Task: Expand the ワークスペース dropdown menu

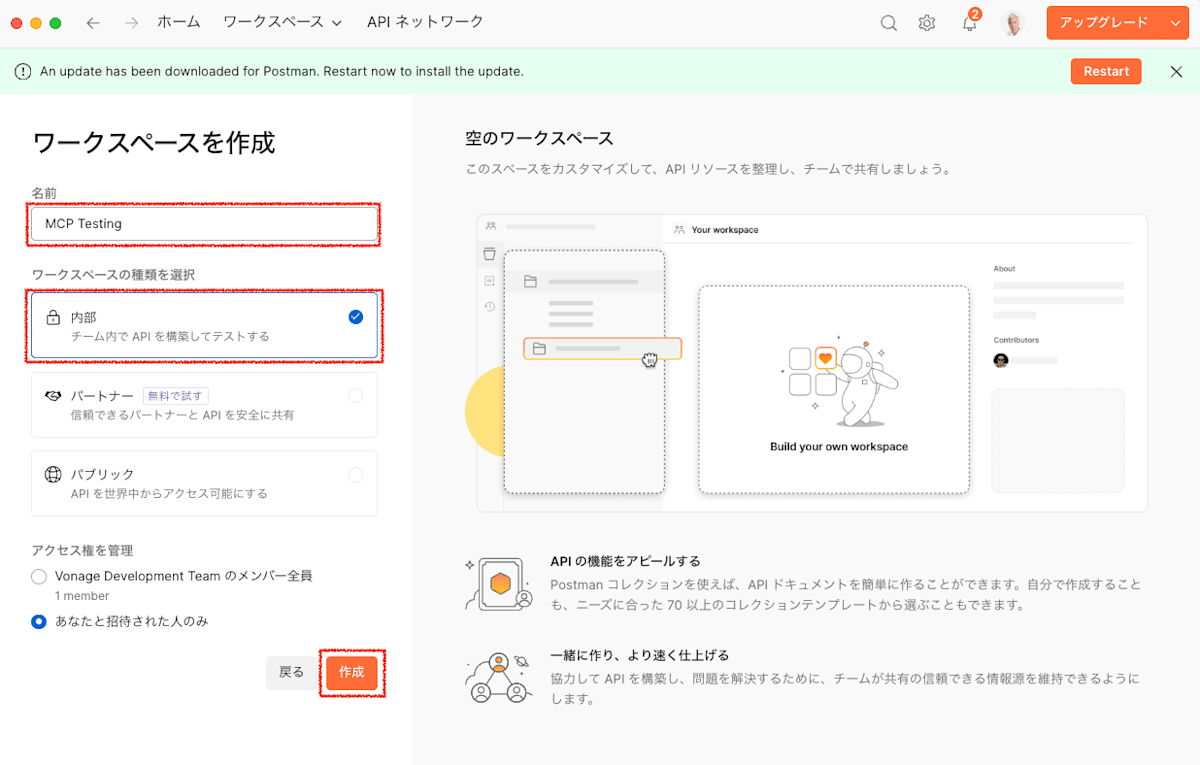Action: (282, 22)
